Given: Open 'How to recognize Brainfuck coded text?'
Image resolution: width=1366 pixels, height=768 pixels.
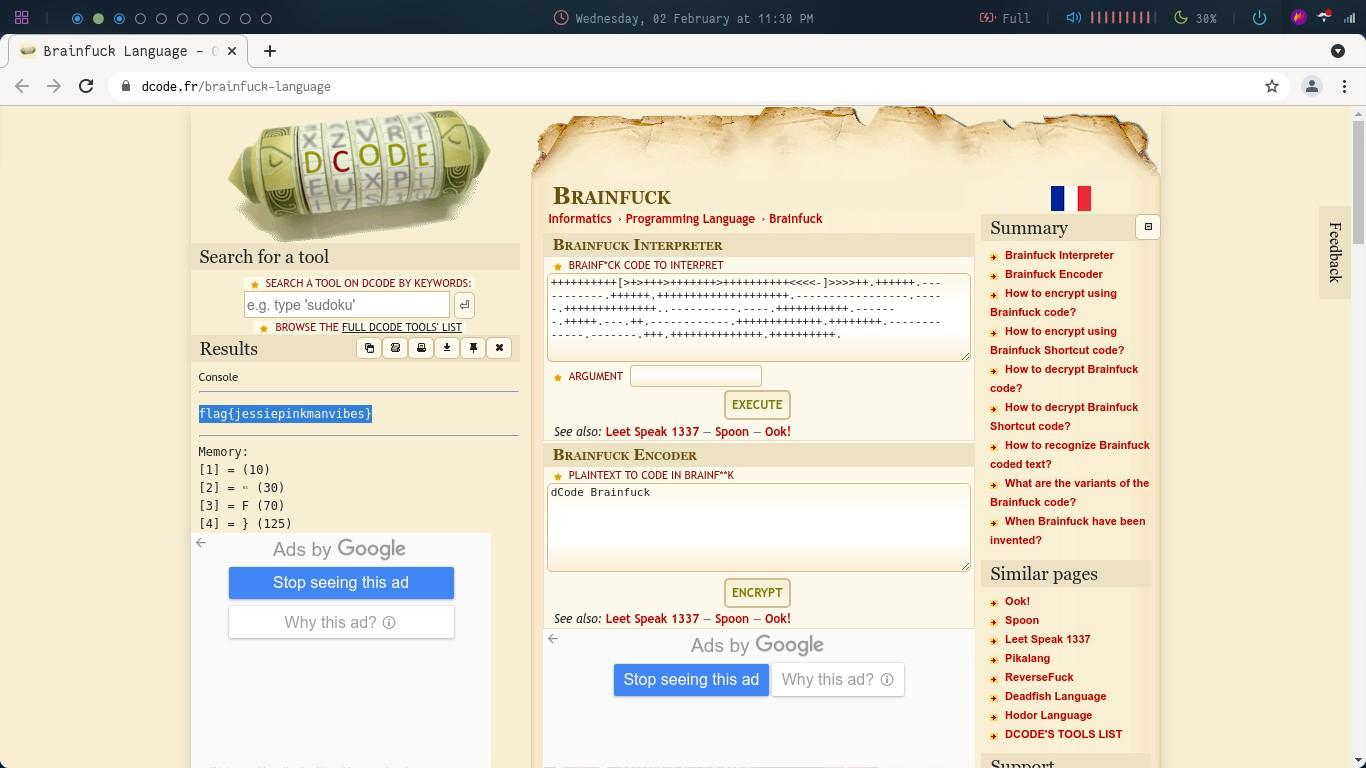Looking at the screenshot, I should pos(1069,454).
